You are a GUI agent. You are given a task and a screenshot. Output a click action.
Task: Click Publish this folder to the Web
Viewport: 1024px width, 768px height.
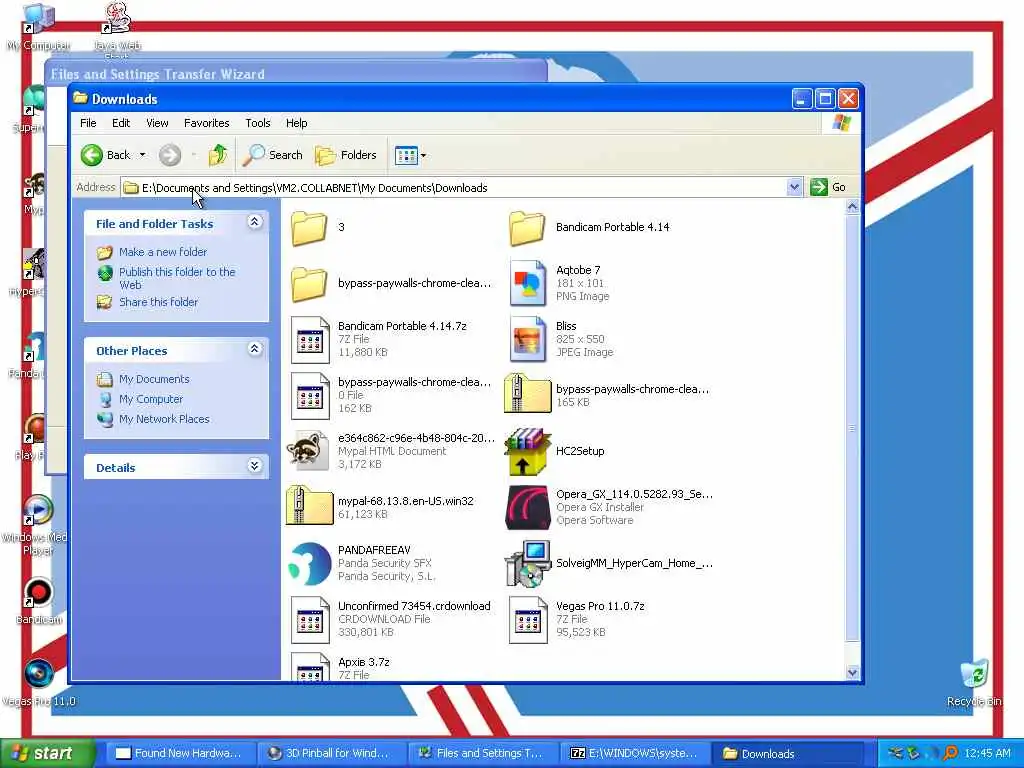point(177,278)
